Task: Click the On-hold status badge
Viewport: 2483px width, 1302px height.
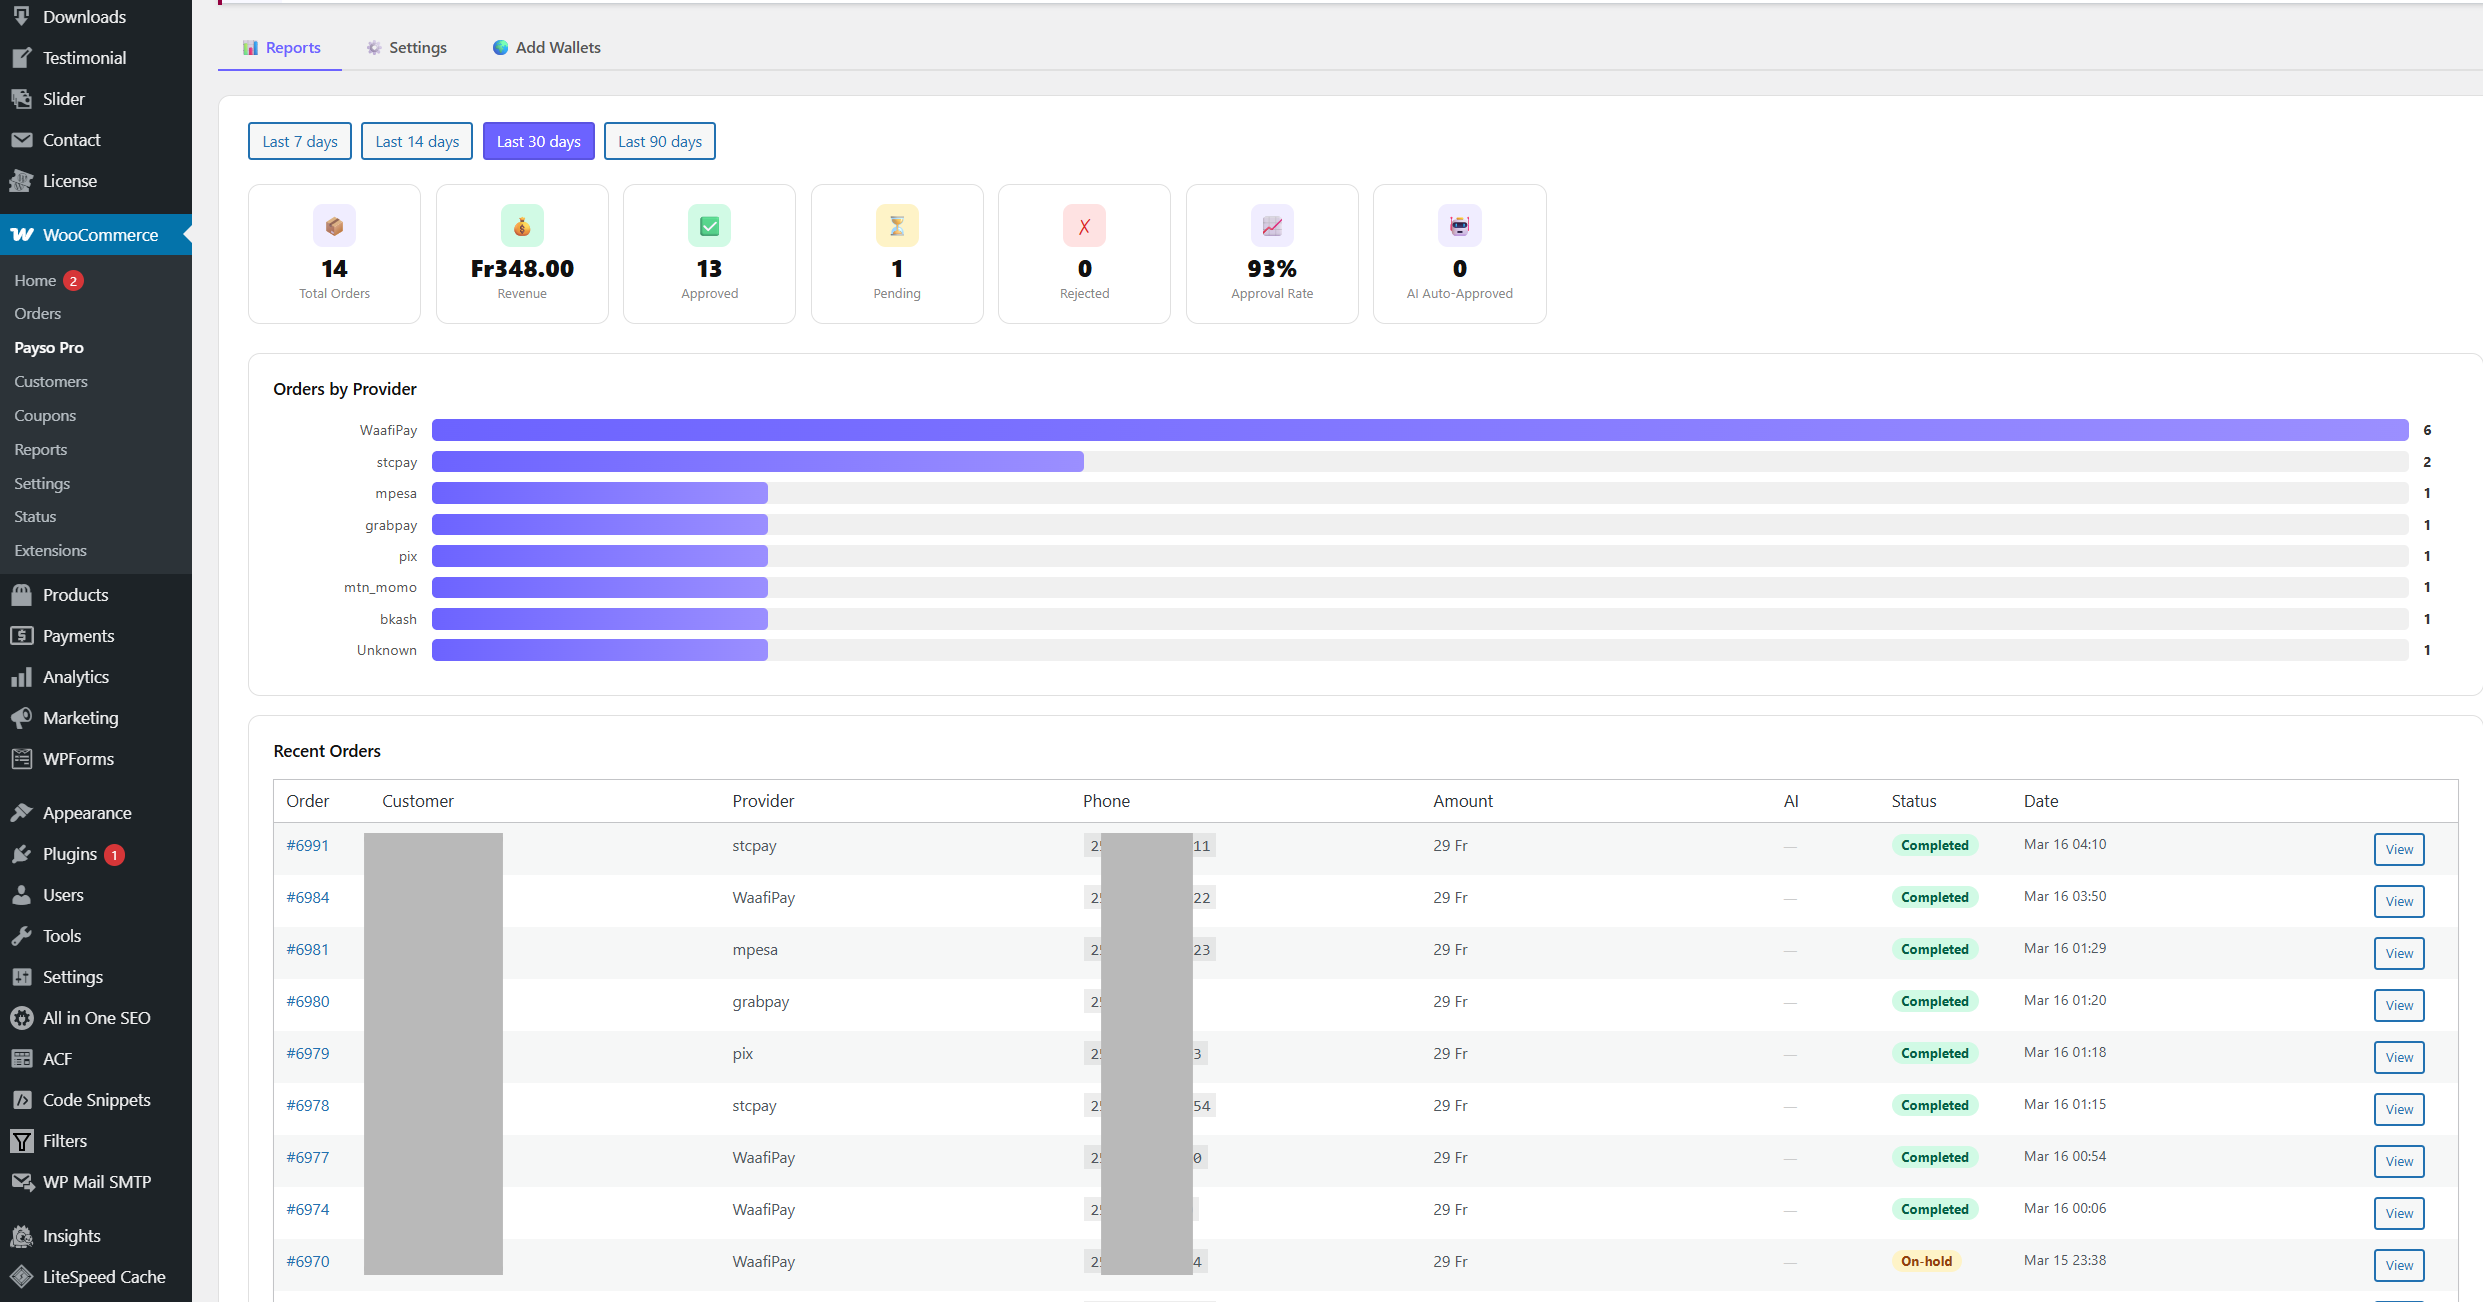Action: click(1926, 1261)
